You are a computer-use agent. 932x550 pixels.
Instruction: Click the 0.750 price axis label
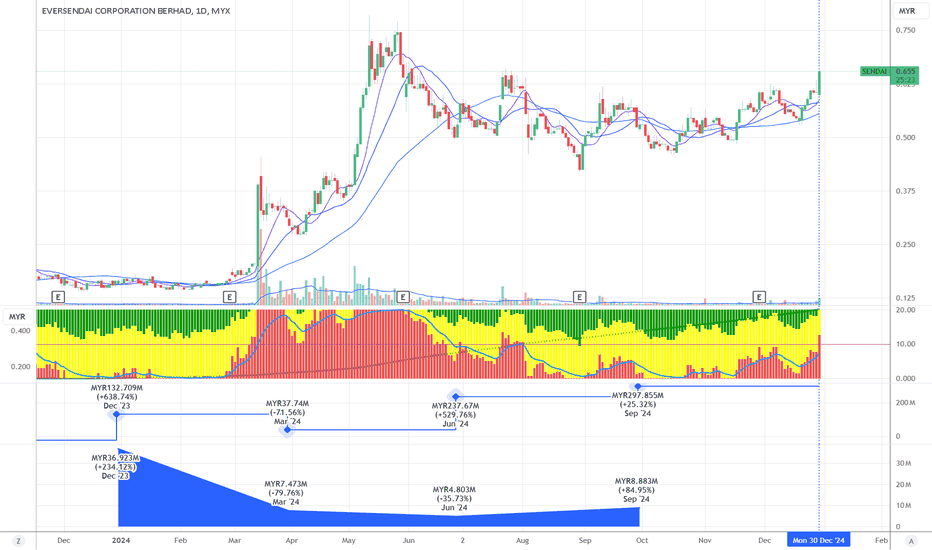coord(905,30)
